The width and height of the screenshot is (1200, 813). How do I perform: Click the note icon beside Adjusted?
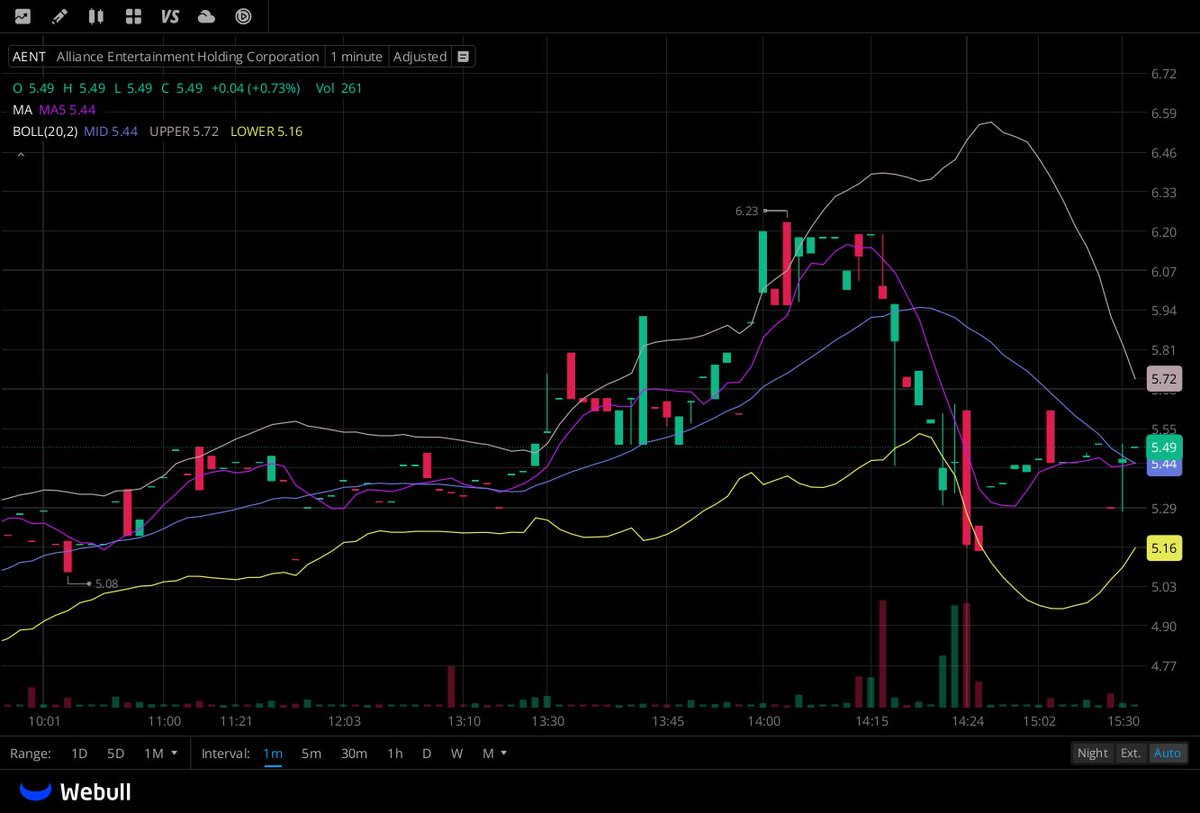pos(463,57)
